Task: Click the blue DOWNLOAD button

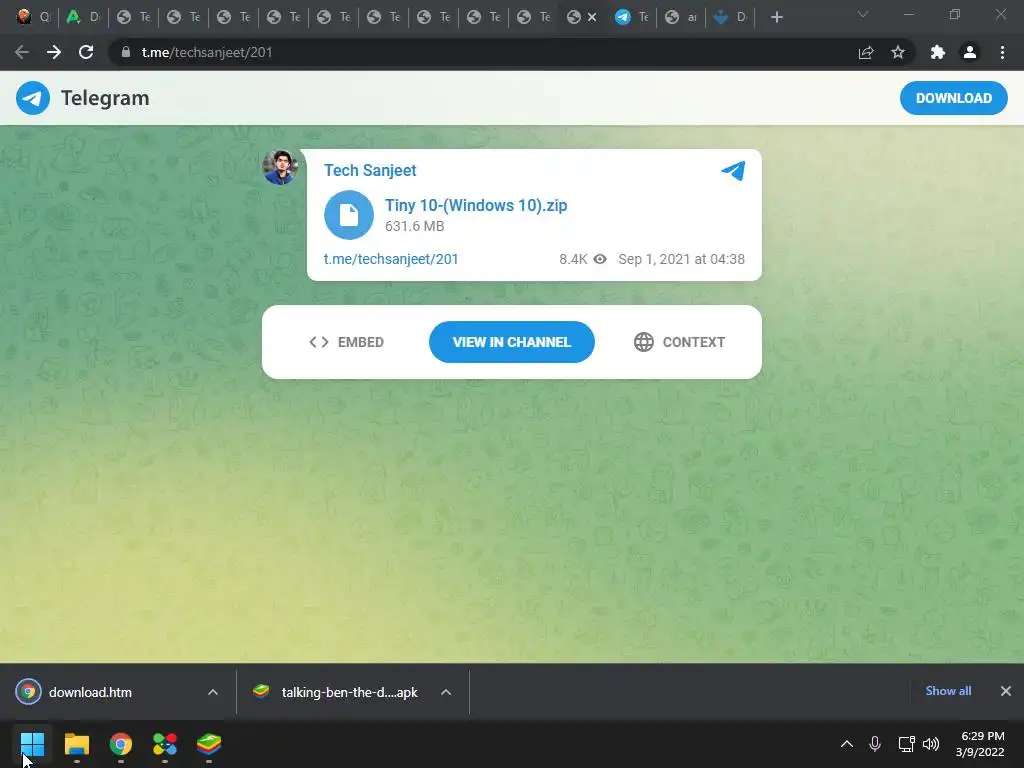Action: pyautogui.click(x=953, y=98)
